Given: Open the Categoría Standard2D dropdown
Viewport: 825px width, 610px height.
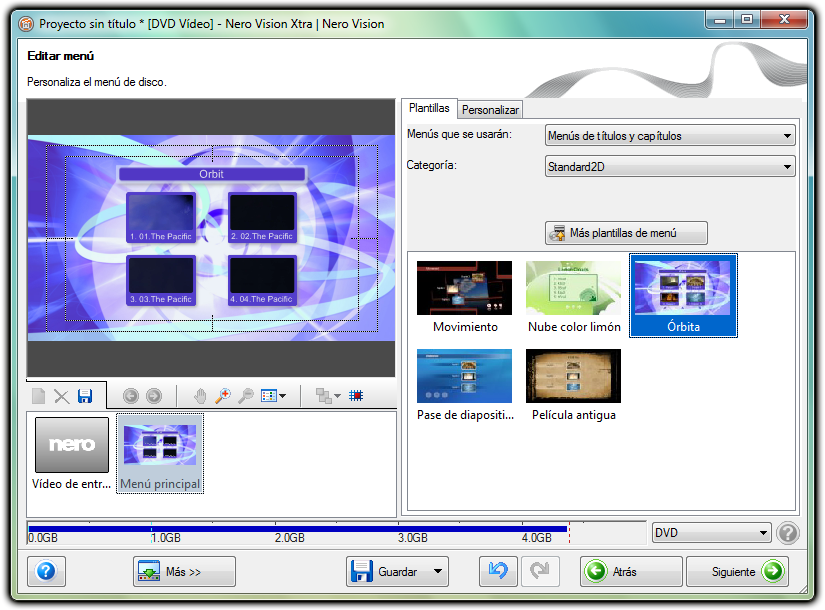Looking at the screenshot, I should tap(670, 166).
